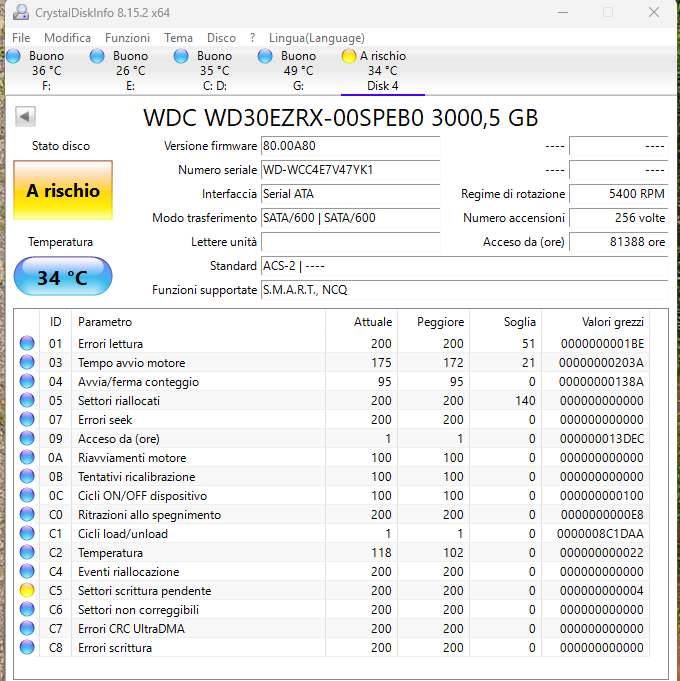Select drive C: D: status orb

click(181, 56)
